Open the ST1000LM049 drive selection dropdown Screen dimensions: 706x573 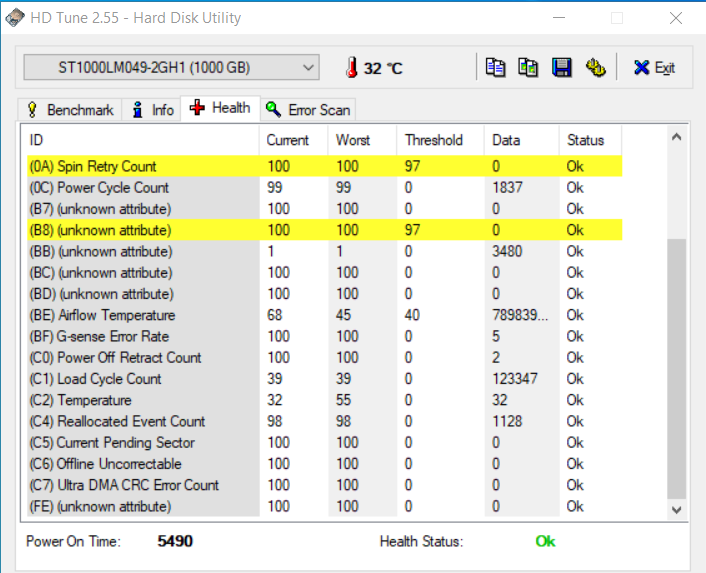pyautogui.click(x=172, y=68)
